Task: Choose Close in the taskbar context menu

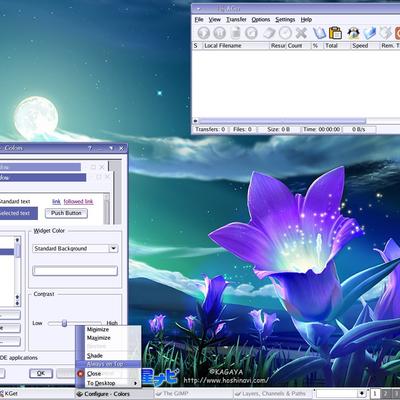Action: tap(108, 374)
